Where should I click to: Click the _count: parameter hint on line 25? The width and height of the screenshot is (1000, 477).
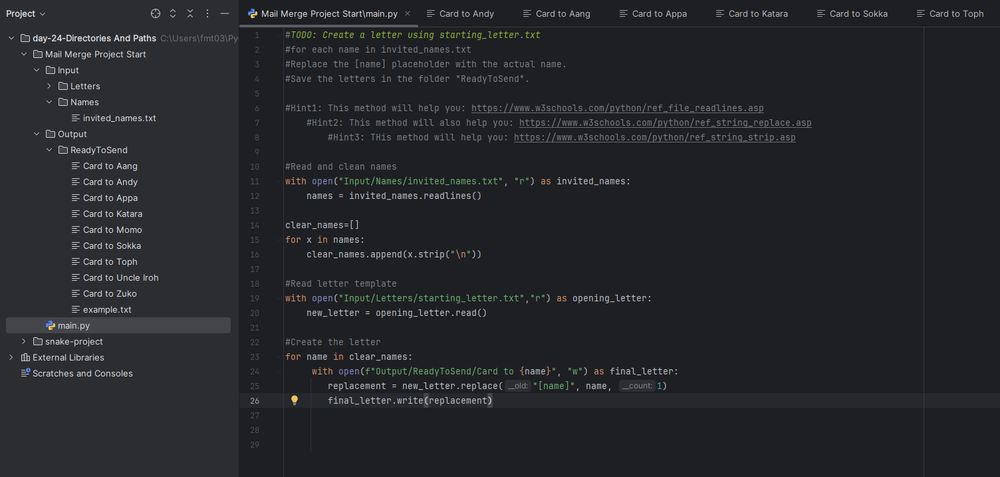click(636, 386)
